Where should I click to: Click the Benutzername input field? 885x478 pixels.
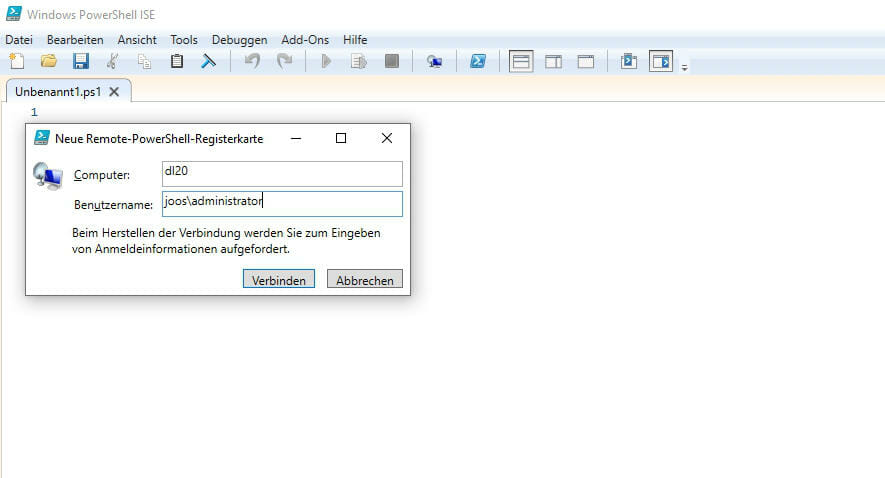[x=282, y=204]
